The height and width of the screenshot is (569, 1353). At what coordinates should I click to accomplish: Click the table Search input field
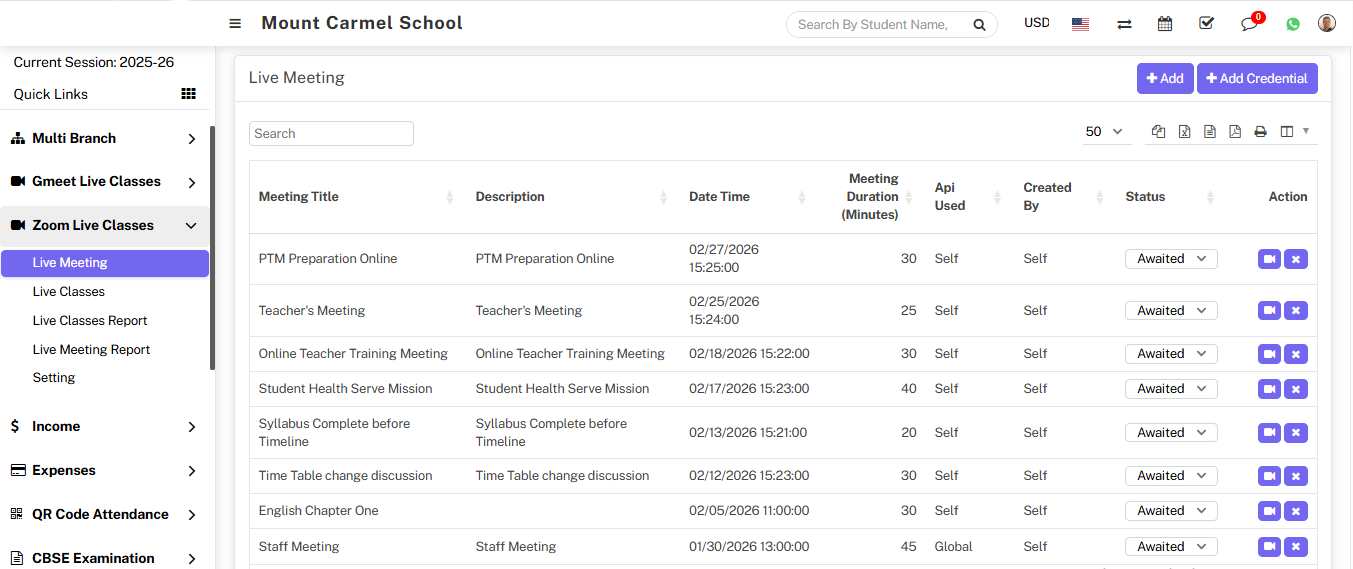tap(331, 134)
